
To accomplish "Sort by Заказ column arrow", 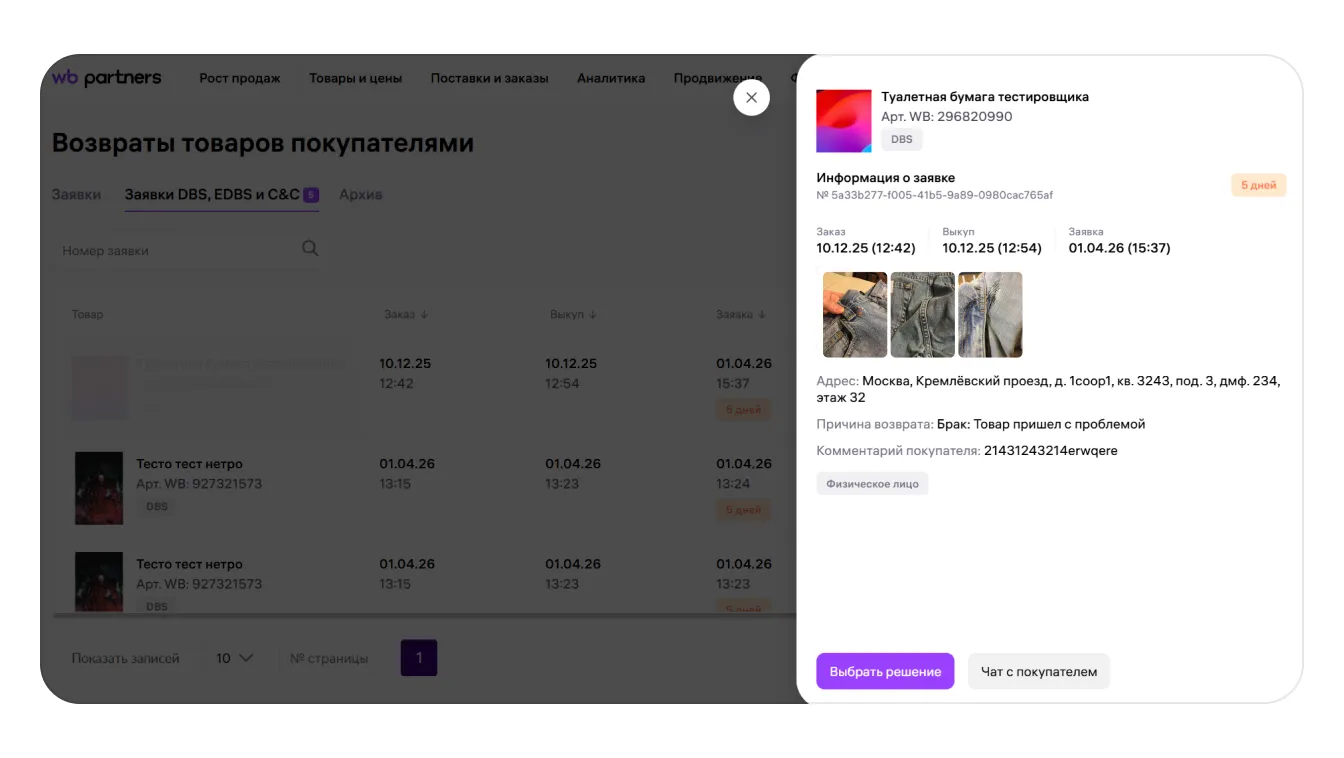I will click(424, 314).
